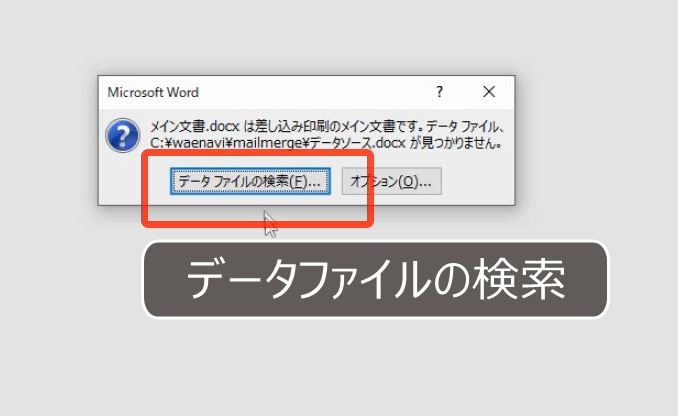The image size is (678, 416).
Task: Click the blue question mark dialog icon
Action: click(123, 135)
